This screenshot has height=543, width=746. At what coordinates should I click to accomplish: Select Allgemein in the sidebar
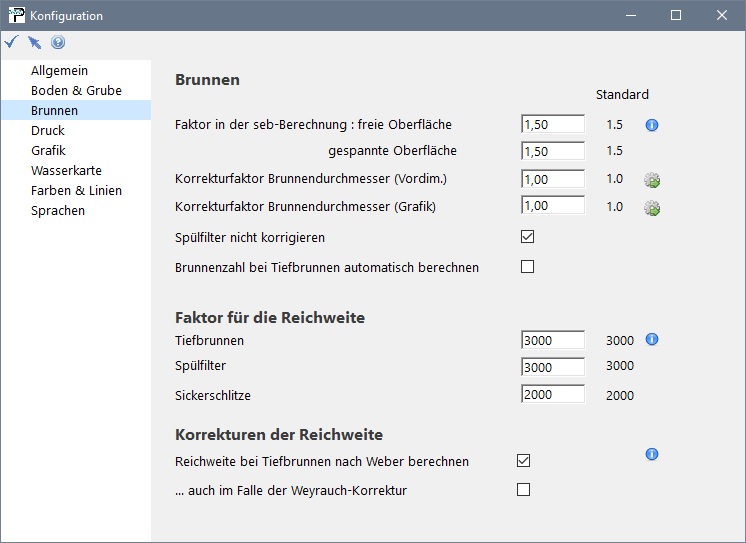[x=60, y=71]
